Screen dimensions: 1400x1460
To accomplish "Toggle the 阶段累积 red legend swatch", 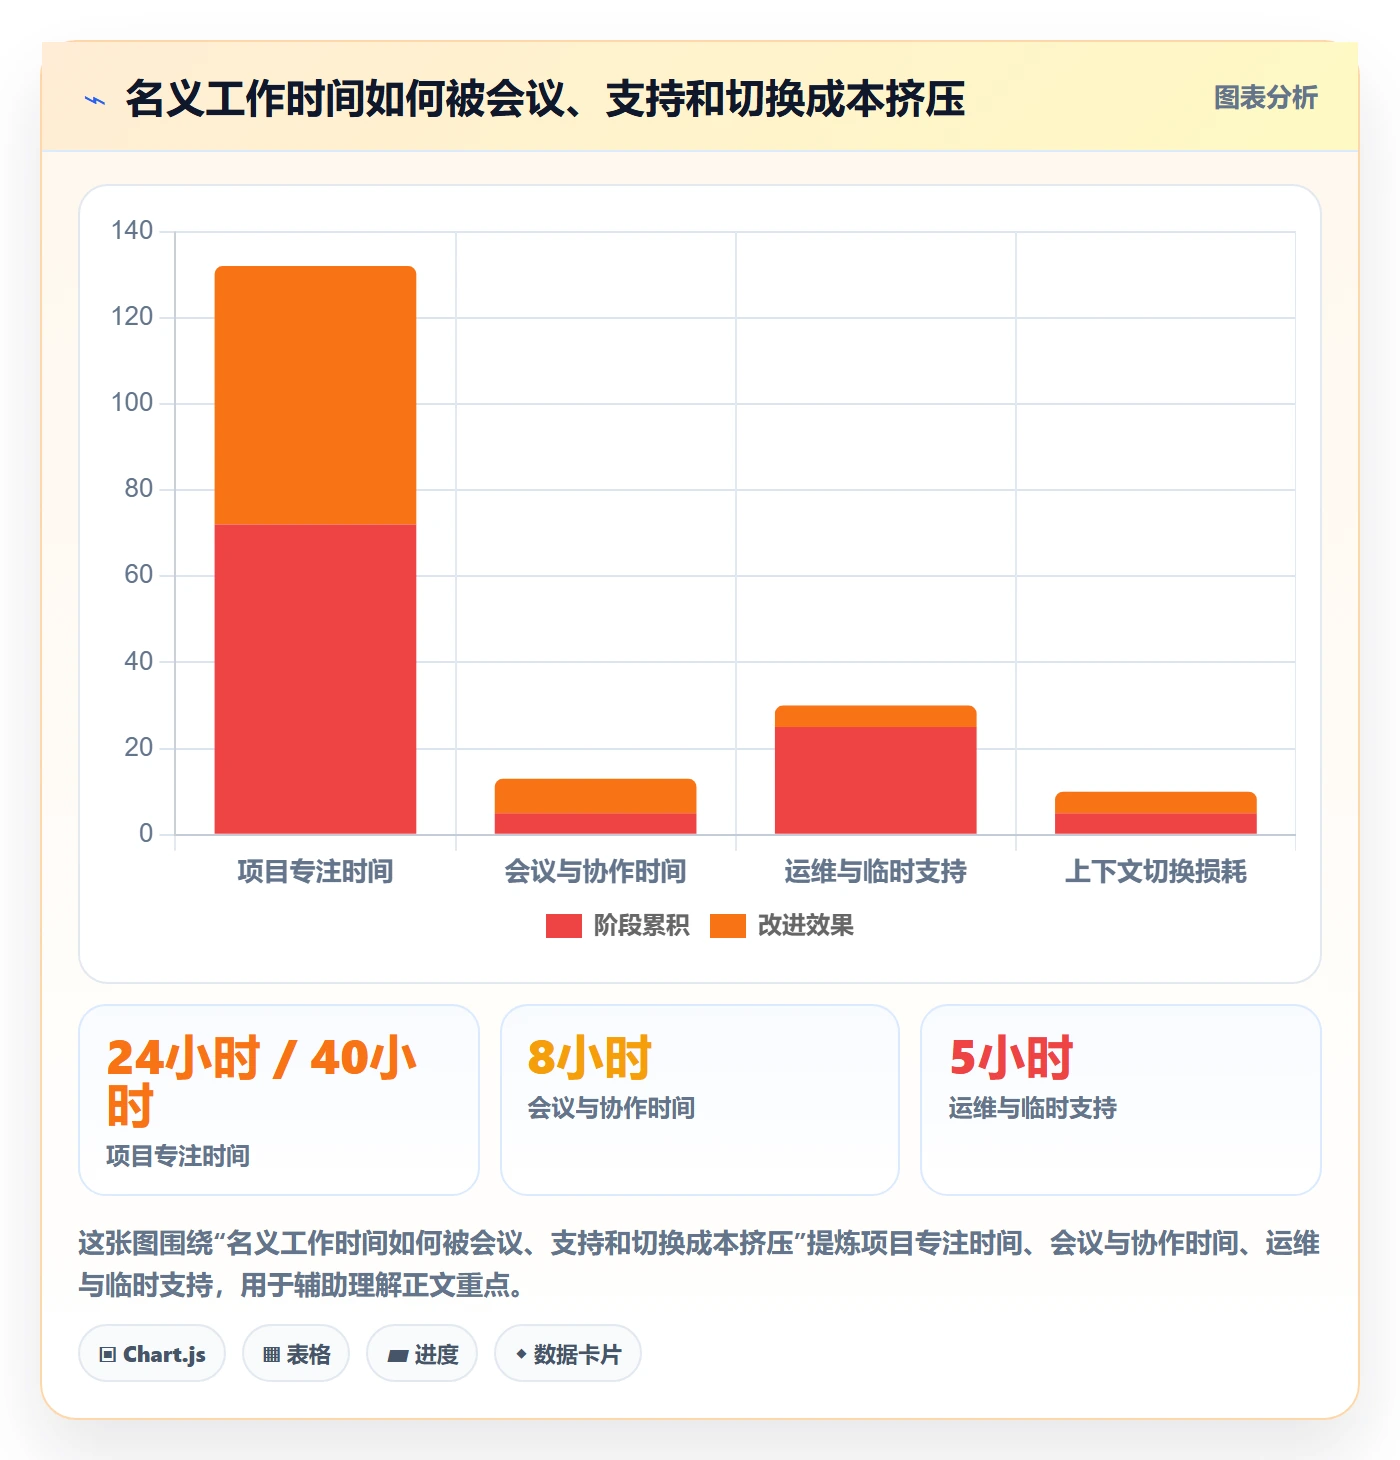I will 563,926.
